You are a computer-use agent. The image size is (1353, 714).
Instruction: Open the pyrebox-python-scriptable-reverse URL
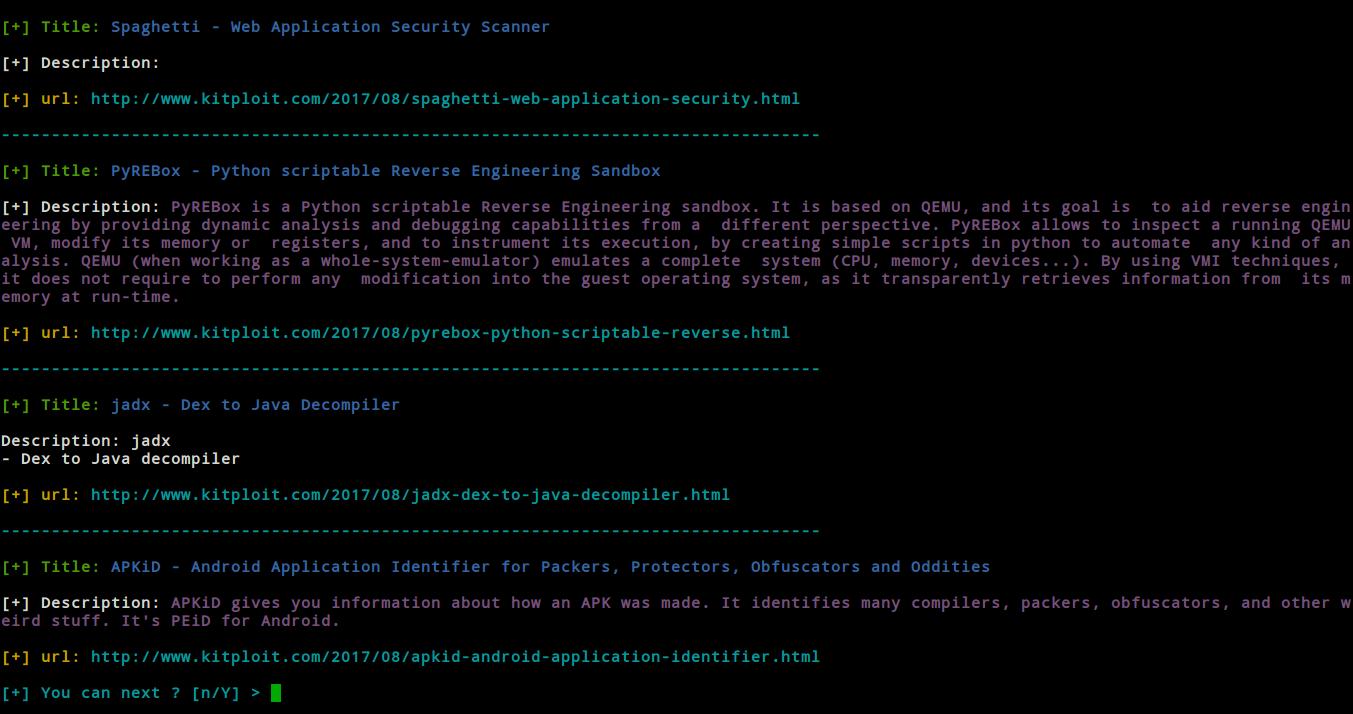tap(440, 332)
